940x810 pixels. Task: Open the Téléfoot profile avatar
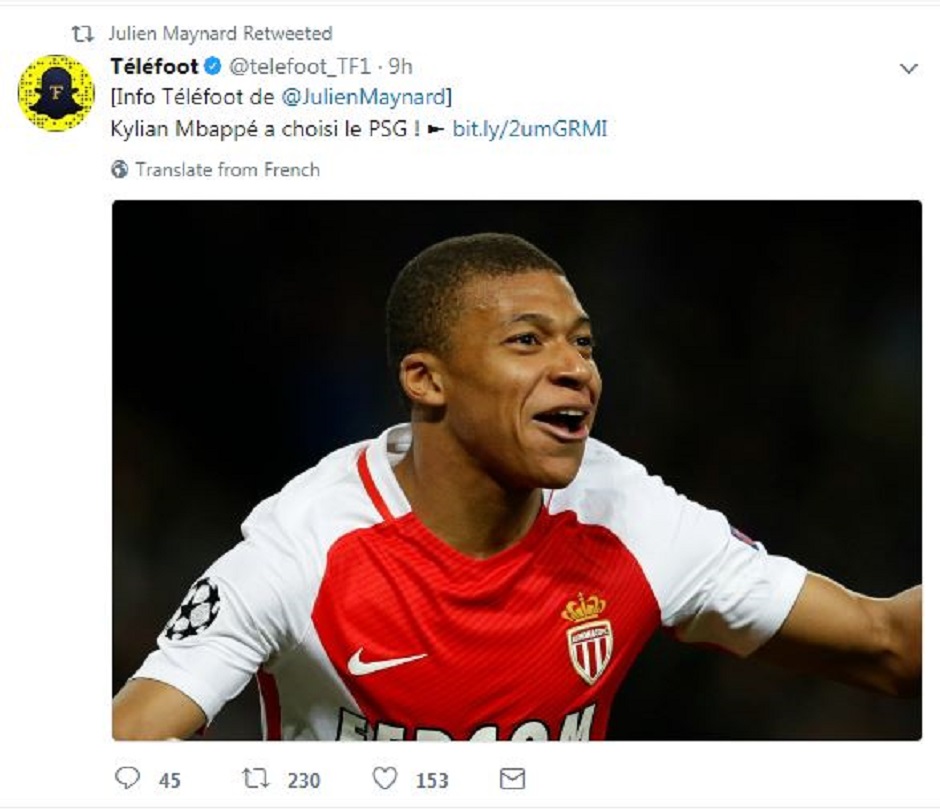coord(56,93)
